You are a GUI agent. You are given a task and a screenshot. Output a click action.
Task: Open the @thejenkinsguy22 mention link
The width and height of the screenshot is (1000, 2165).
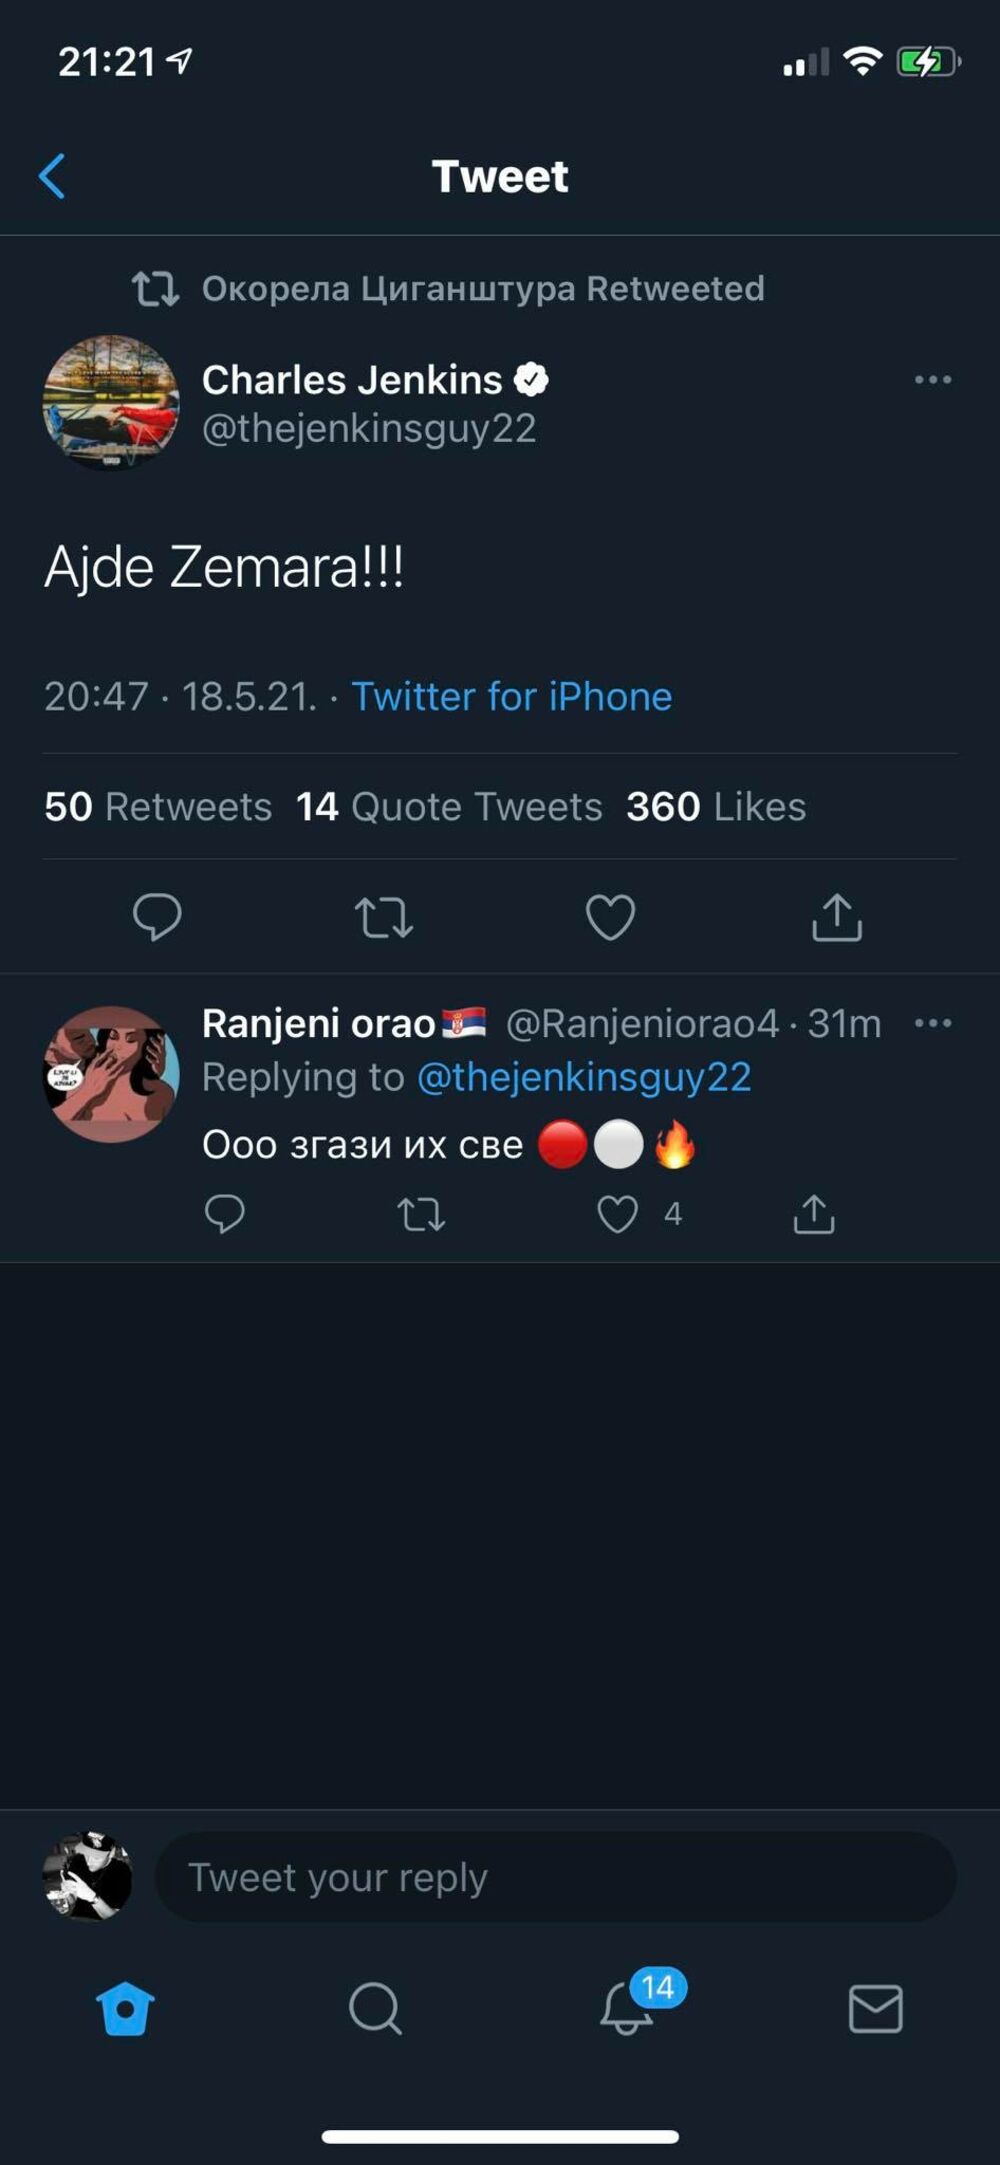(x=583, y=1077)
